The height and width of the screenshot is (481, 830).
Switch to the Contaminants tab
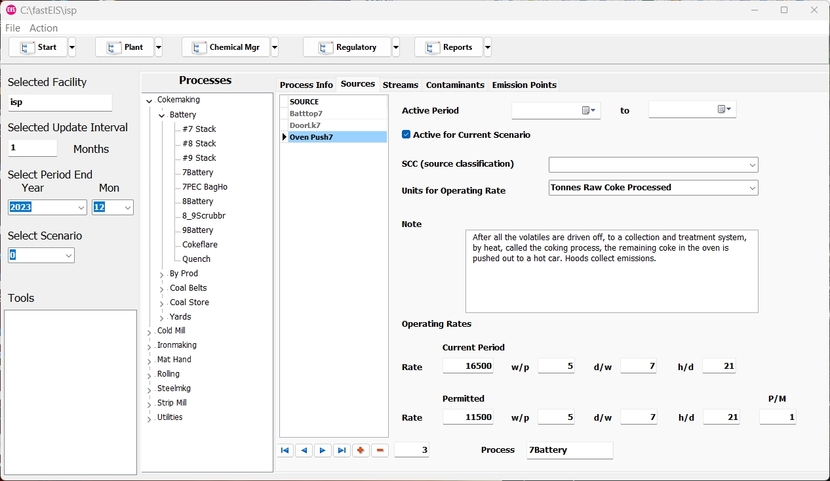point(455,85)
